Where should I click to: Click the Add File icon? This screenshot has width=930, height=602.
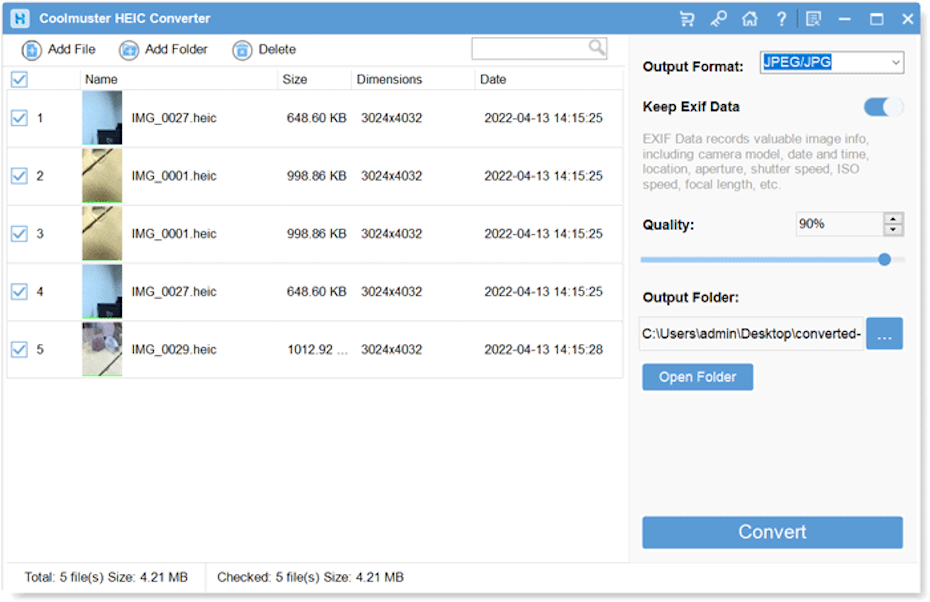32,50
